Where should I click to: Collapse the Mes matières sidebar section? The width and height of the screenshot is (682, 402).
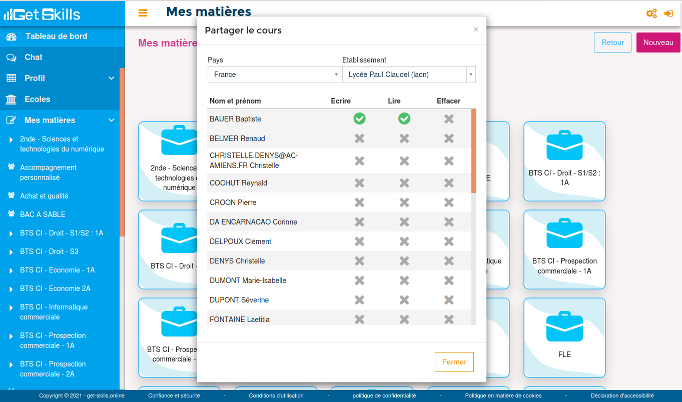click(x=111, y=120)
